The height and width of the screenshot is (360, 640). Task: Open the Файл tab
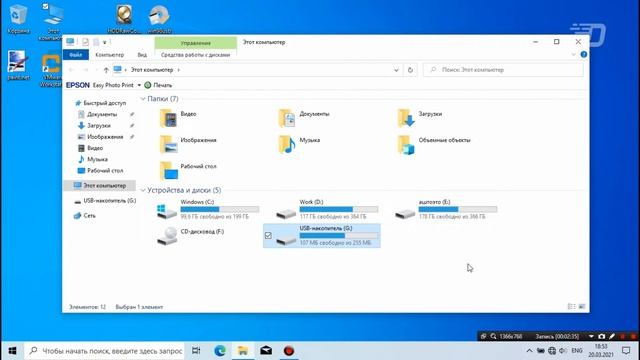(x=76, y=55)
